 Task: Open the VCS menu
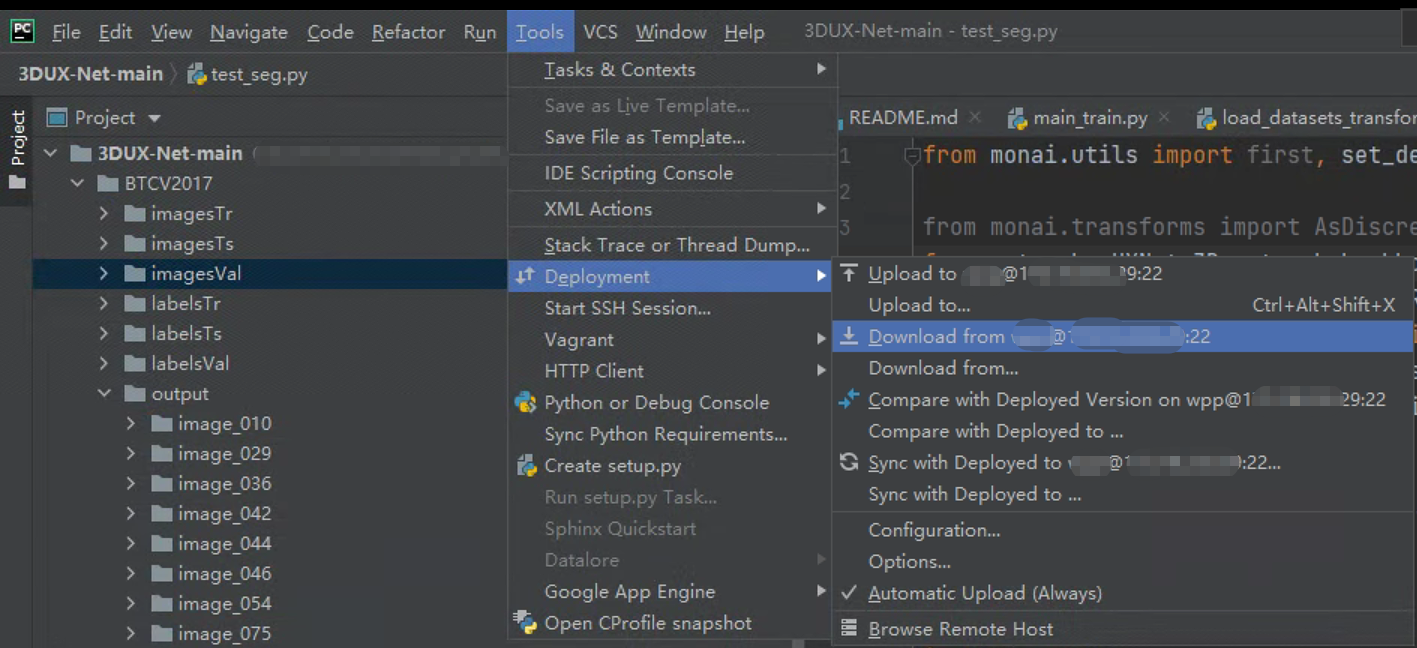click(x=600, y=32)
